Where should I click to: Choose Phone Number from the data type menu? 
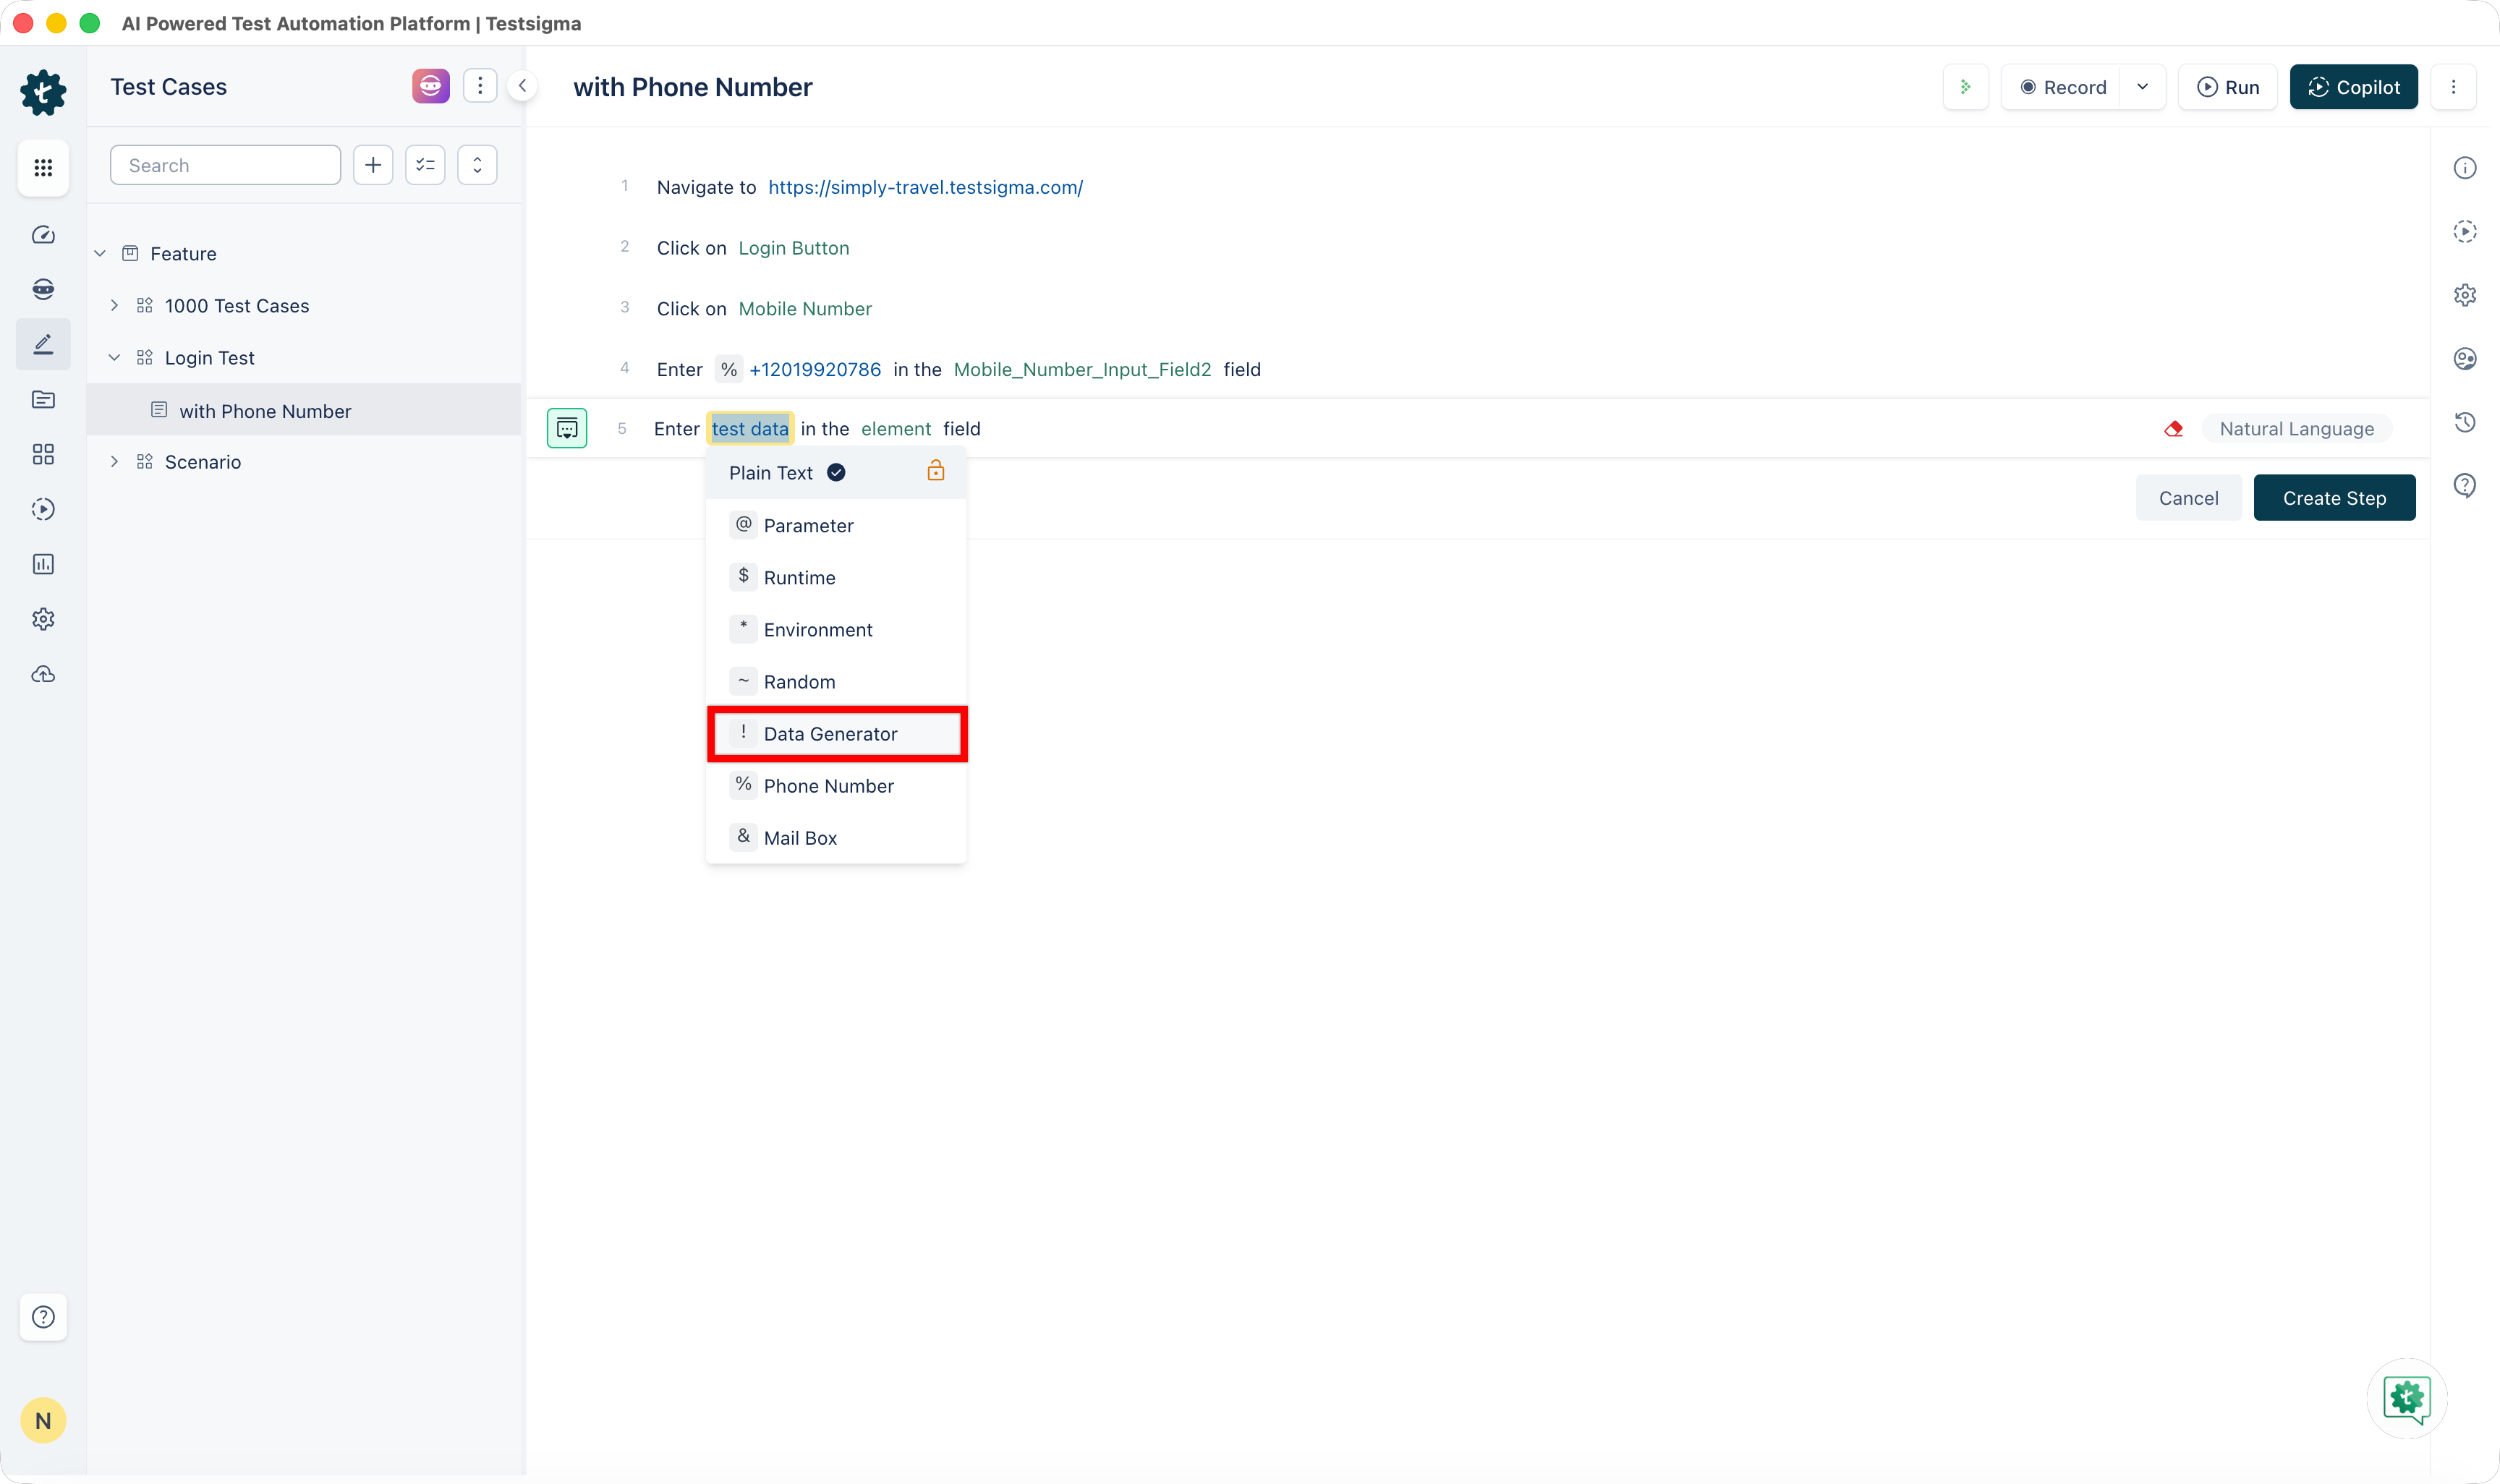[836, 786]
